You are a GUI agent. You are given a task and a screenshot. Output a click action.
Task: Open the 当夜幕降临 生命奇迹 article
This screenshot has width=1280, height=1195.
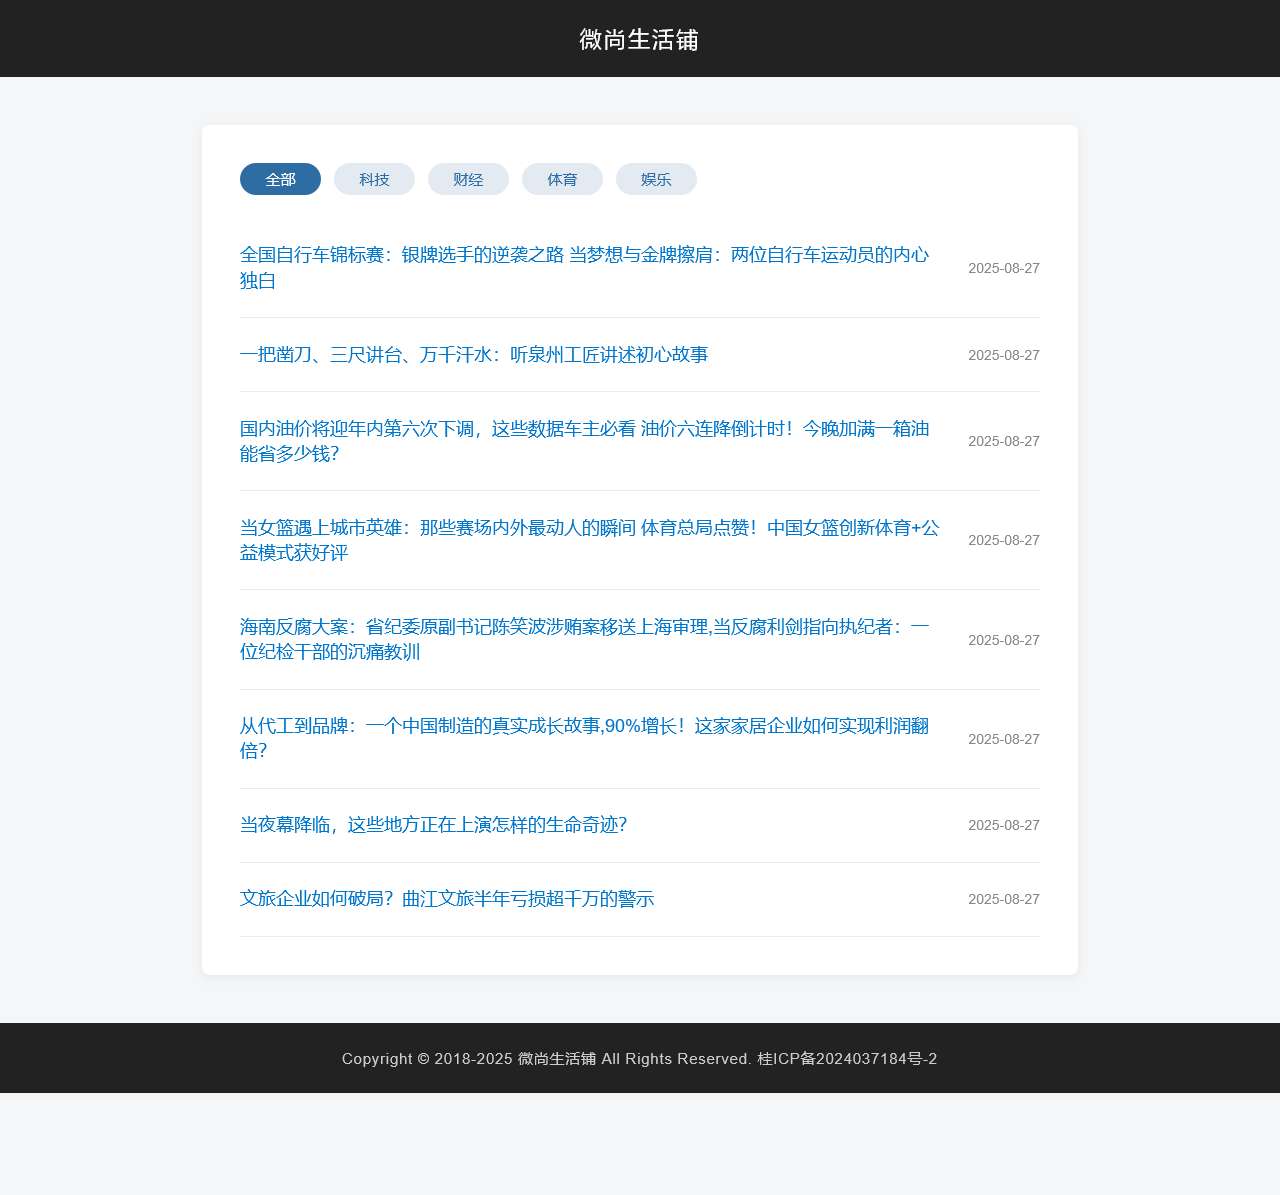coord(433,825)
